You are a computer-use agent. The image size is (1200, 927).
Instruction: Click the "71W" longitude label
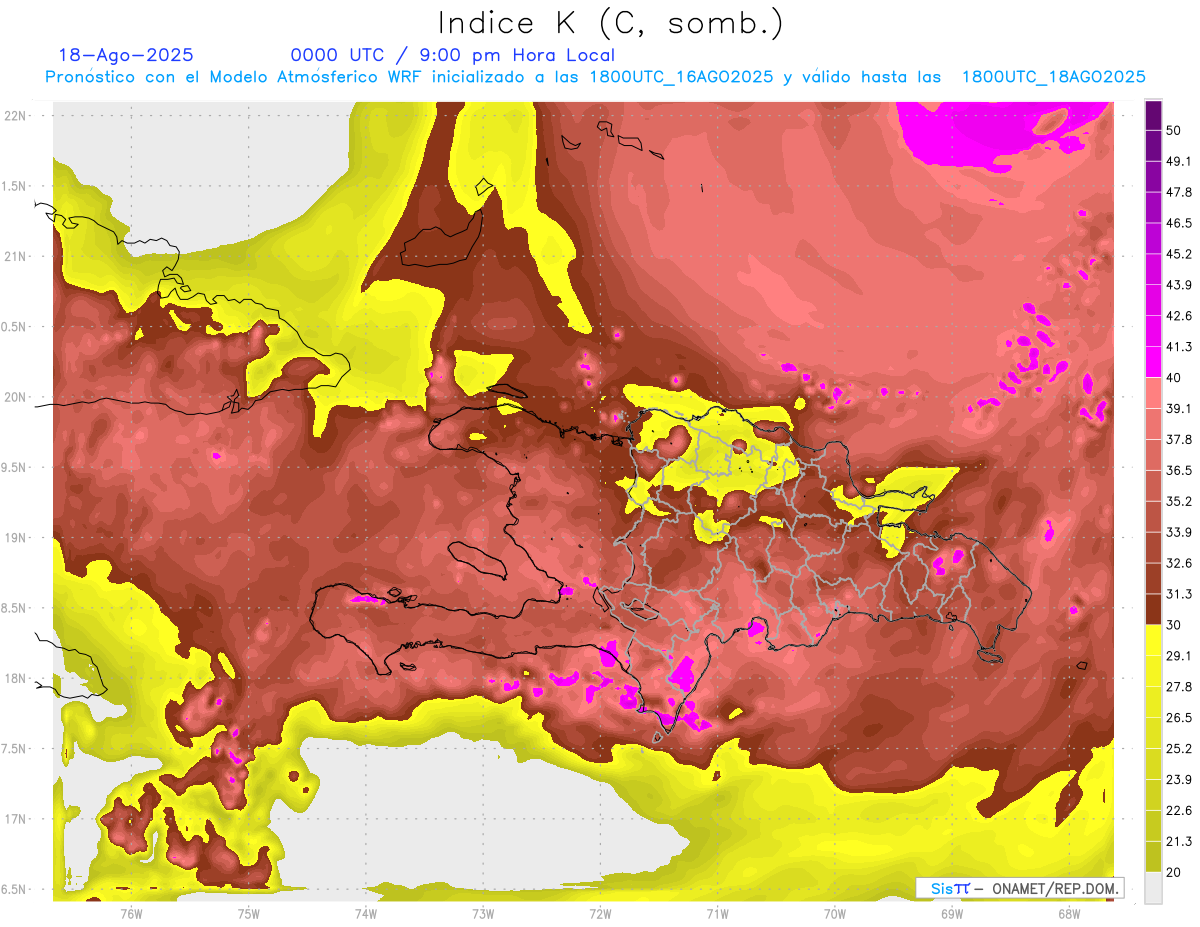coord(717,914)
